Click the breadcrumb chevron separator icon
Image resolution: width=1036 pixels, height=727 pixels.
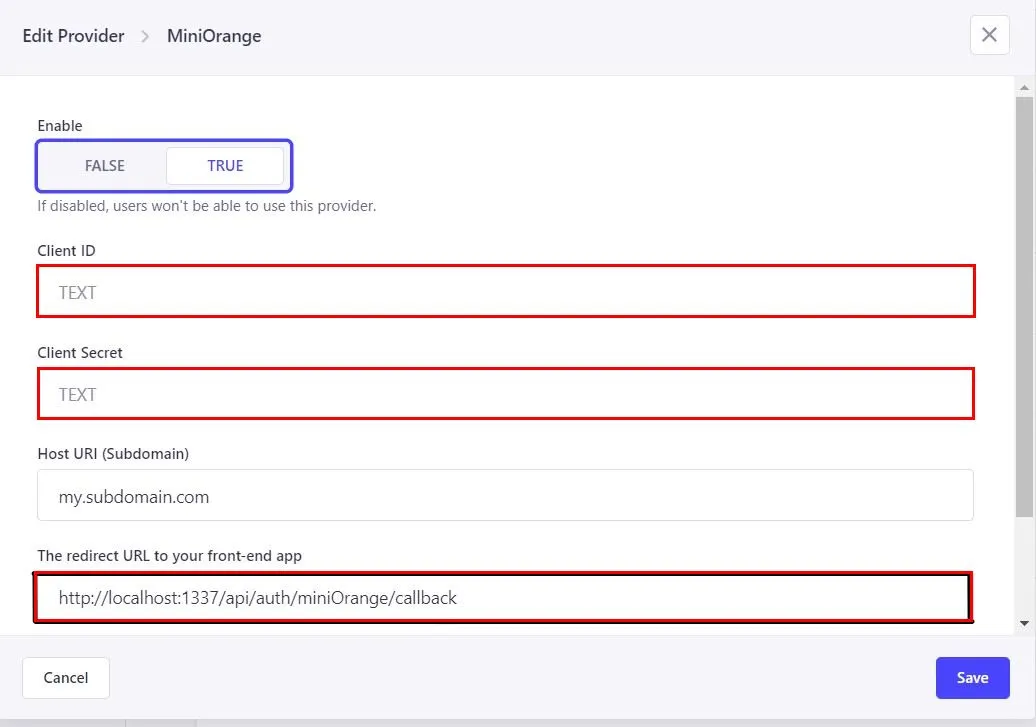click(x=145, y=36)
